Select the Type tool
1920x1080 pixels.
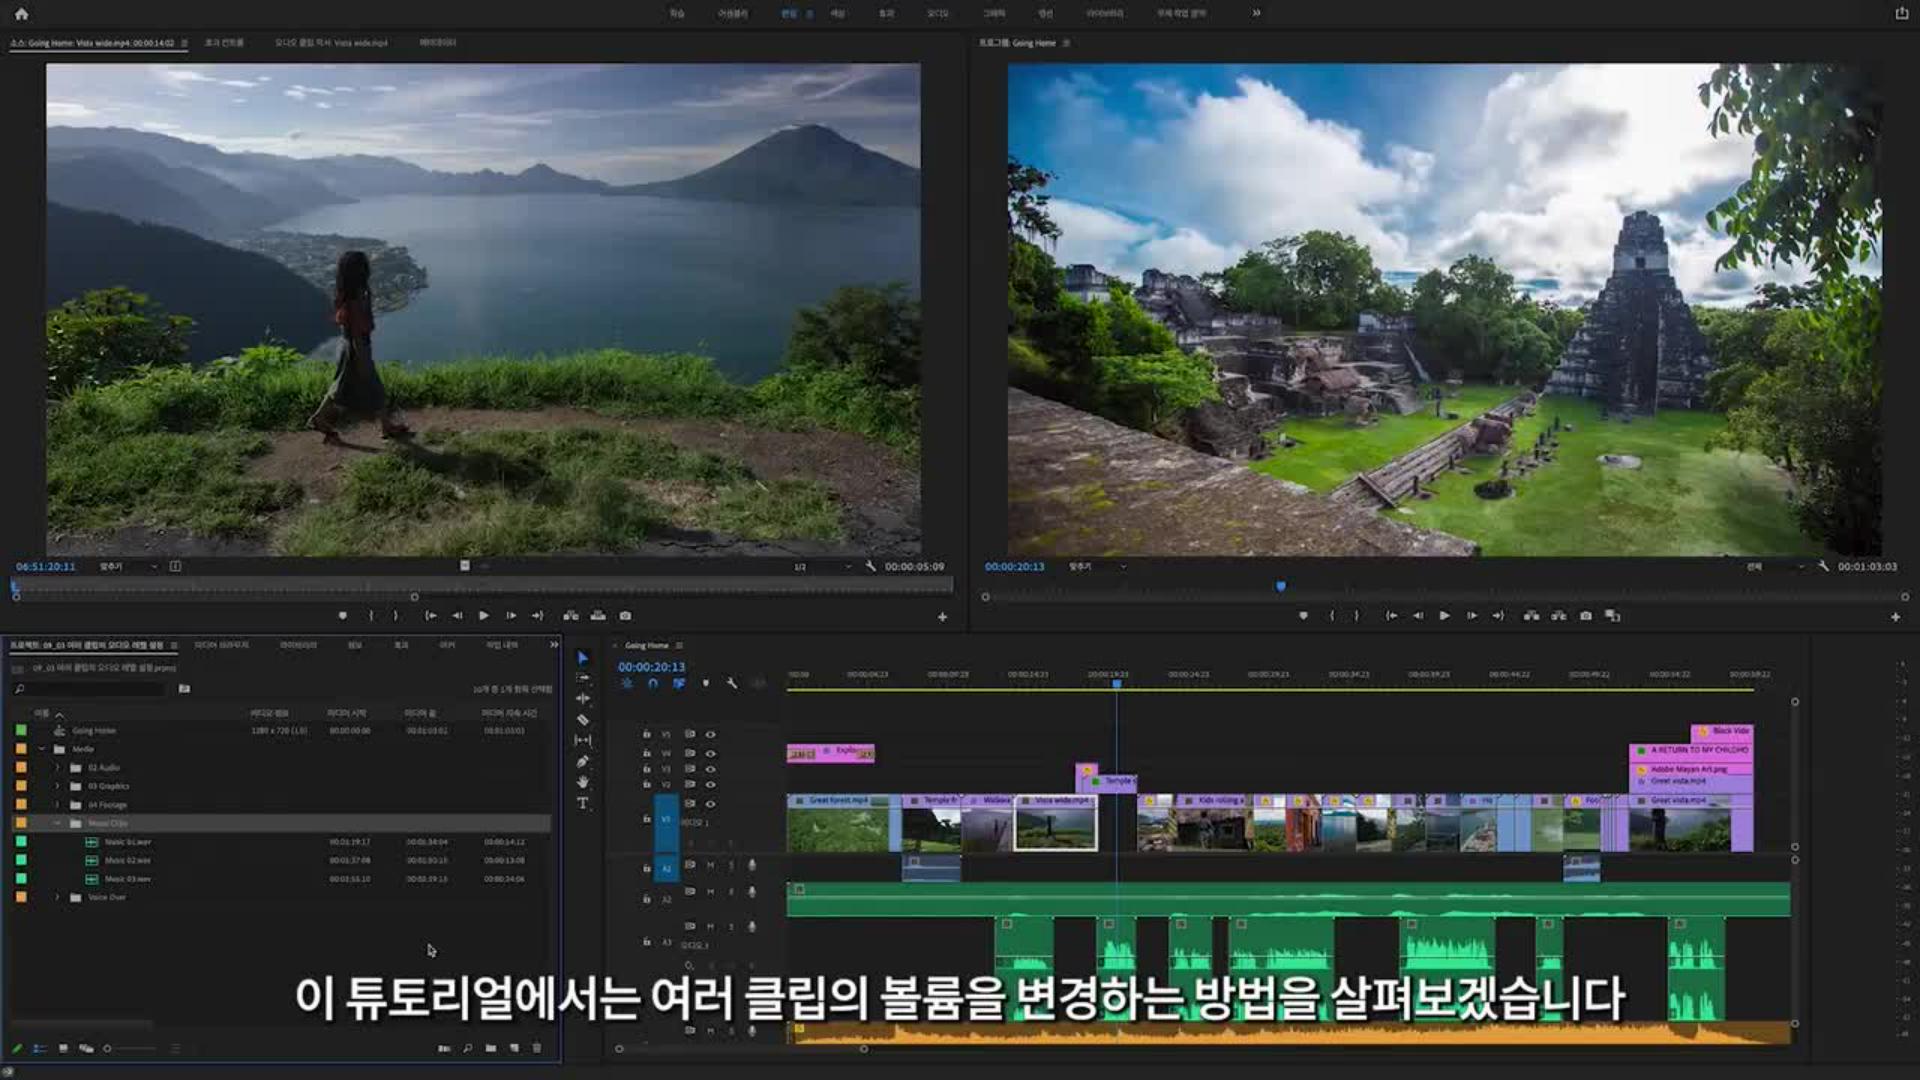(583, 803)
